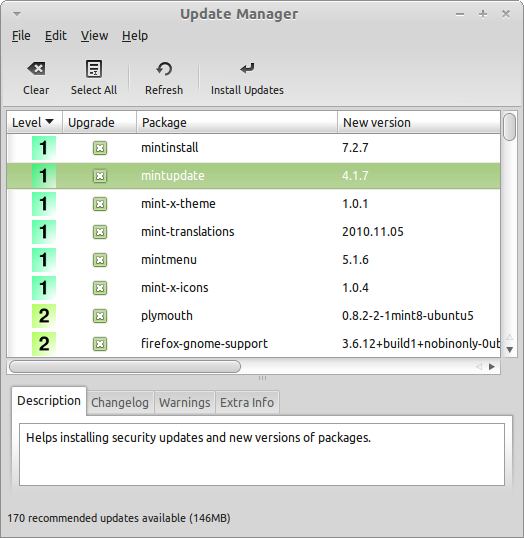Viewport: 524px width, 538px height.
Task: Click the vertical scrollbar down arrow
Action: point(510,350)
